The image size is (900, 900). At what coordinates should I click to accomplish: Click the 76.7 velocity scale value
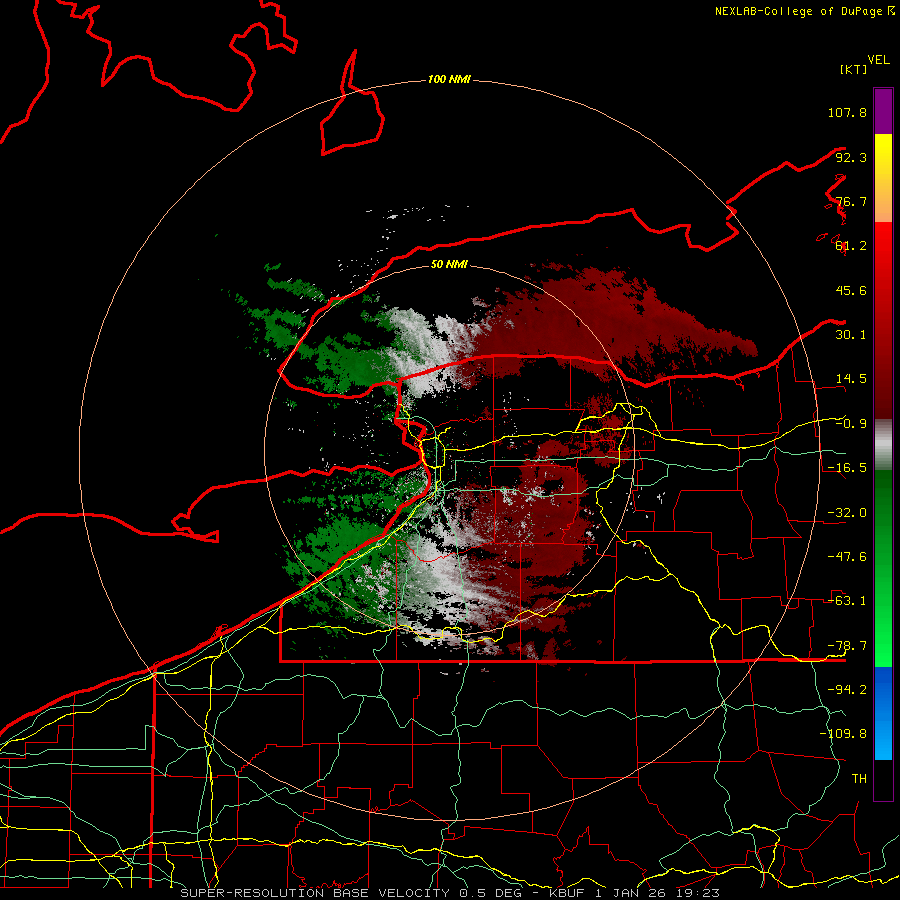pos(851,201)
